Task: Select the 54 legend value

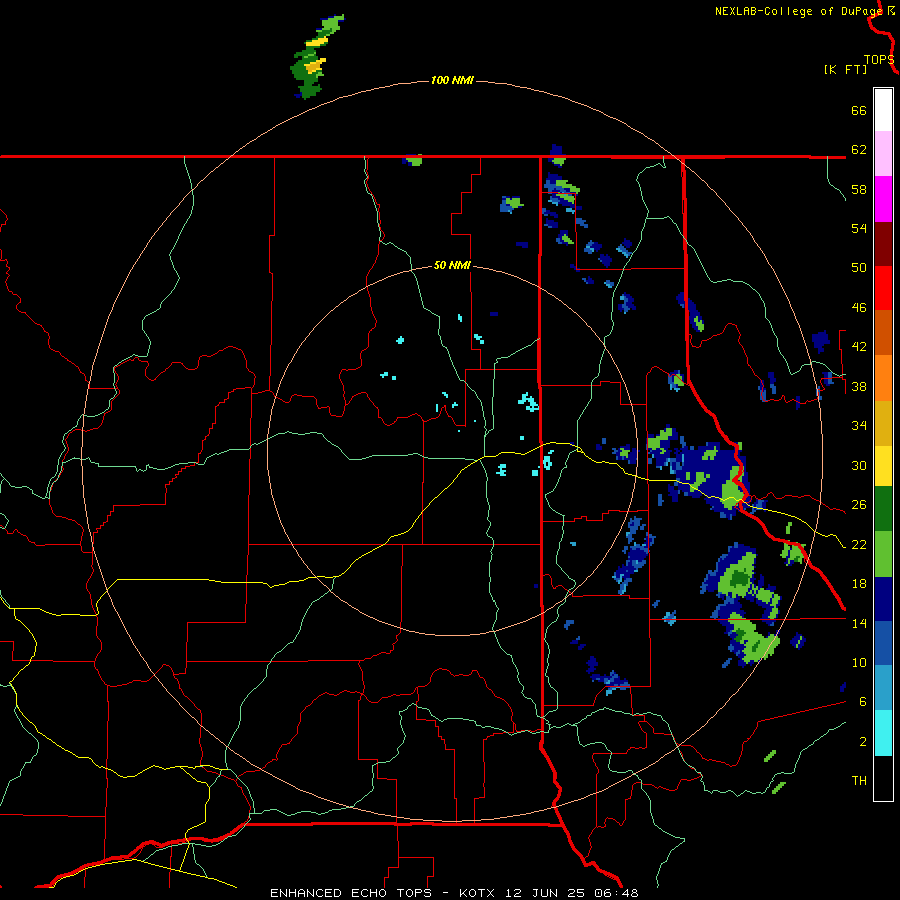Action: pos(859,228)
